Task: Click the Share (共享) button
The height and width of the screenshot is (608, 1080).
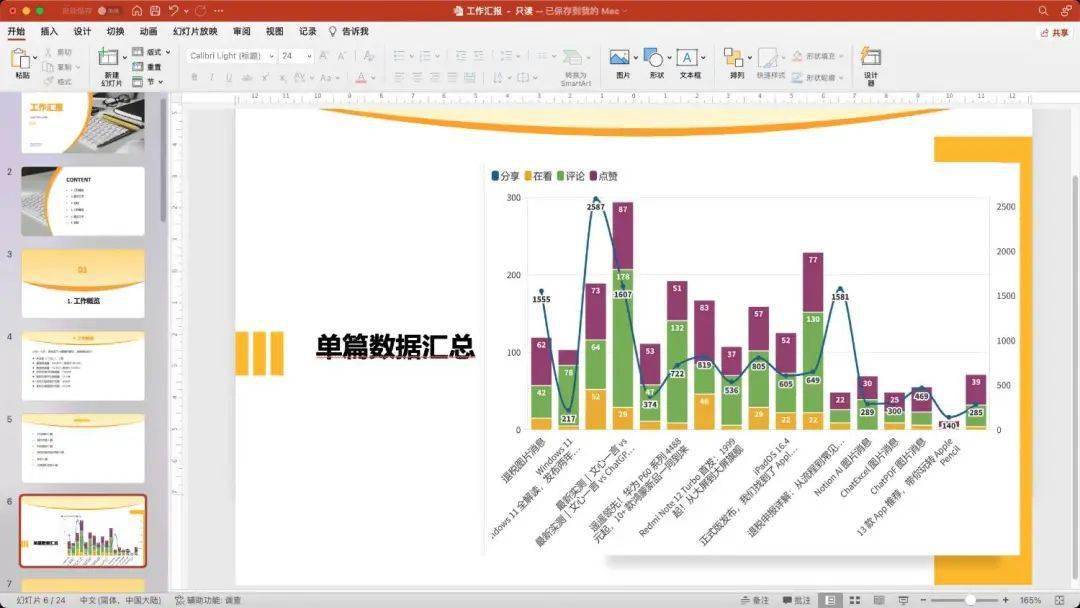Action: (1055, 32)
